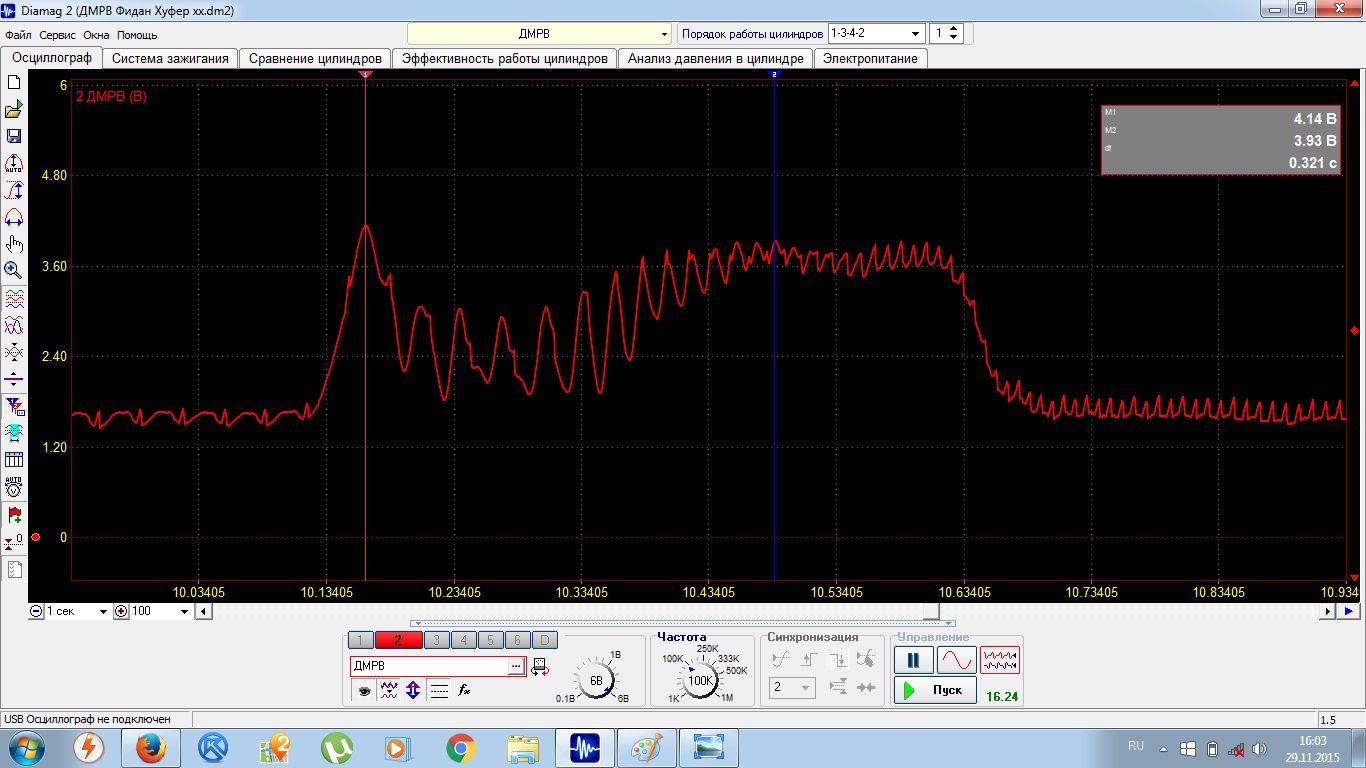The image size is (1366, 768).
Task: Select the red channel 2 button
Action: coord(398,640)
